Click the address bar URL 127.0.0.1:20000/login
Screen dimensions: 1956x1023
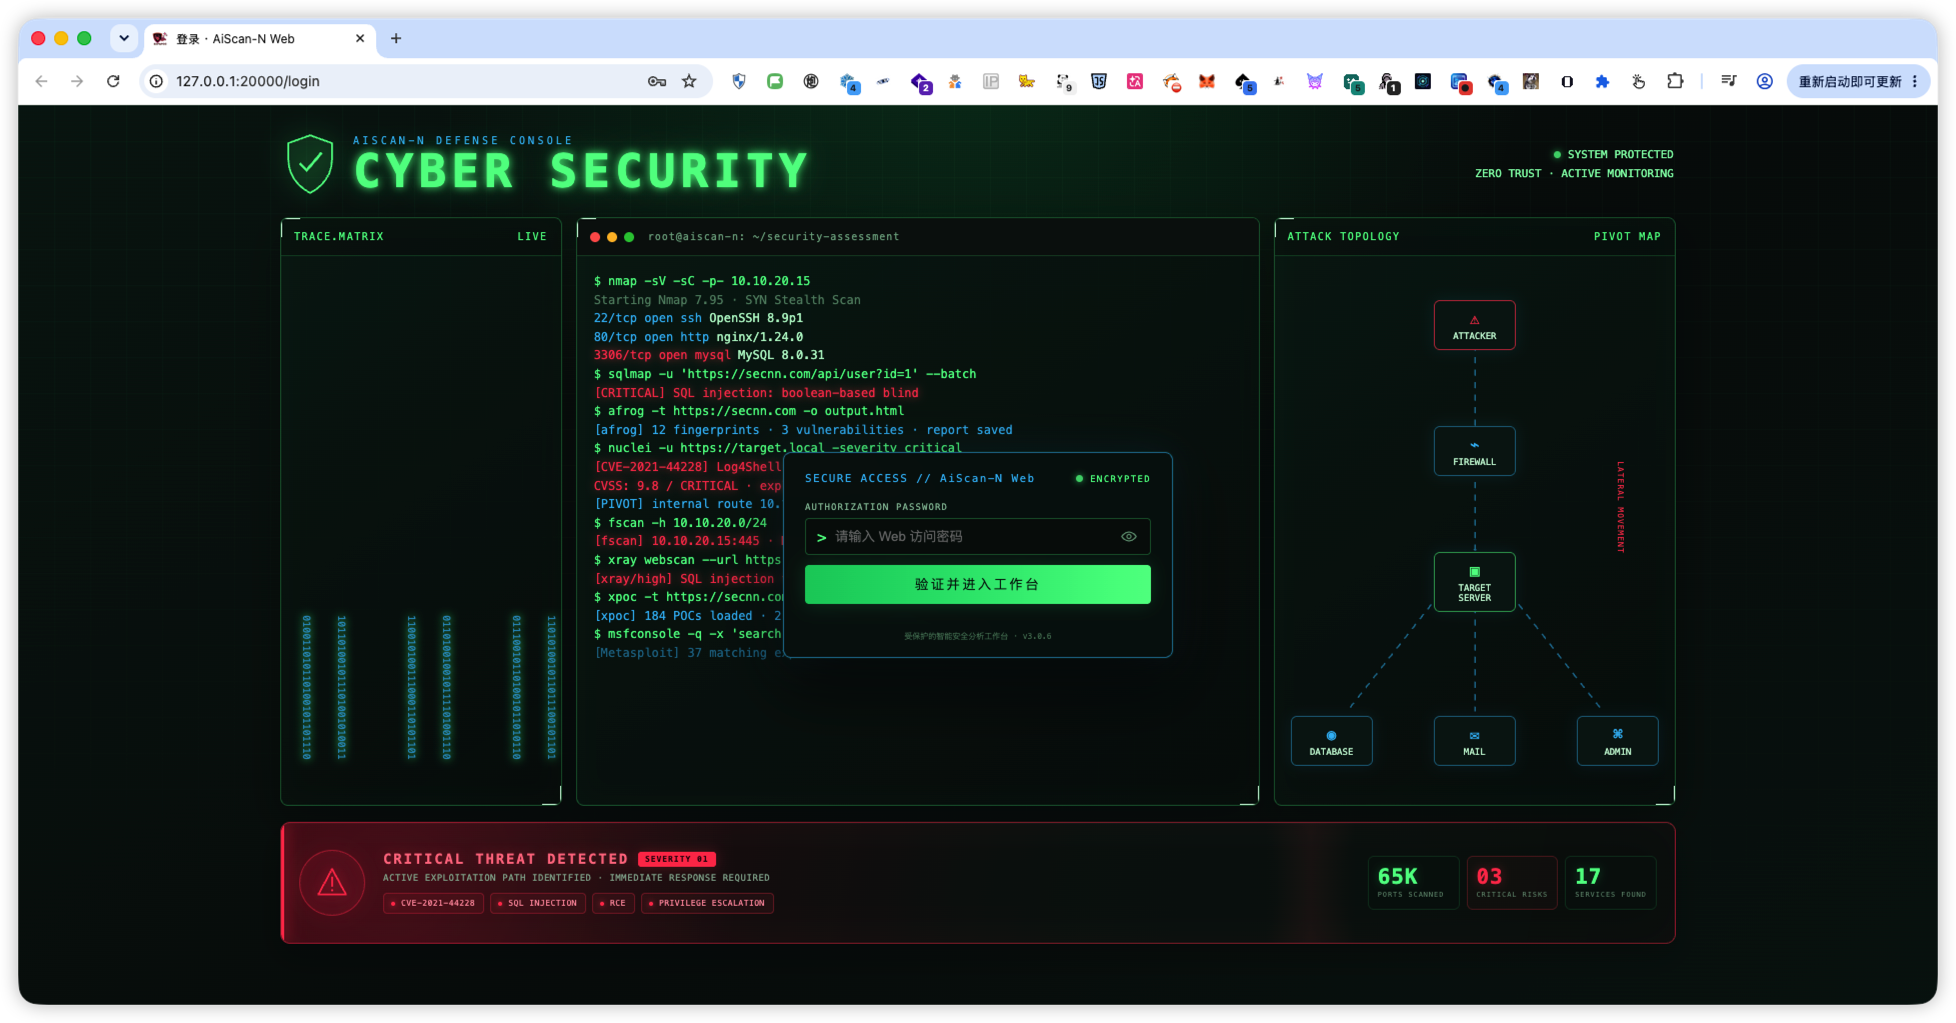(x=248, y=81)
